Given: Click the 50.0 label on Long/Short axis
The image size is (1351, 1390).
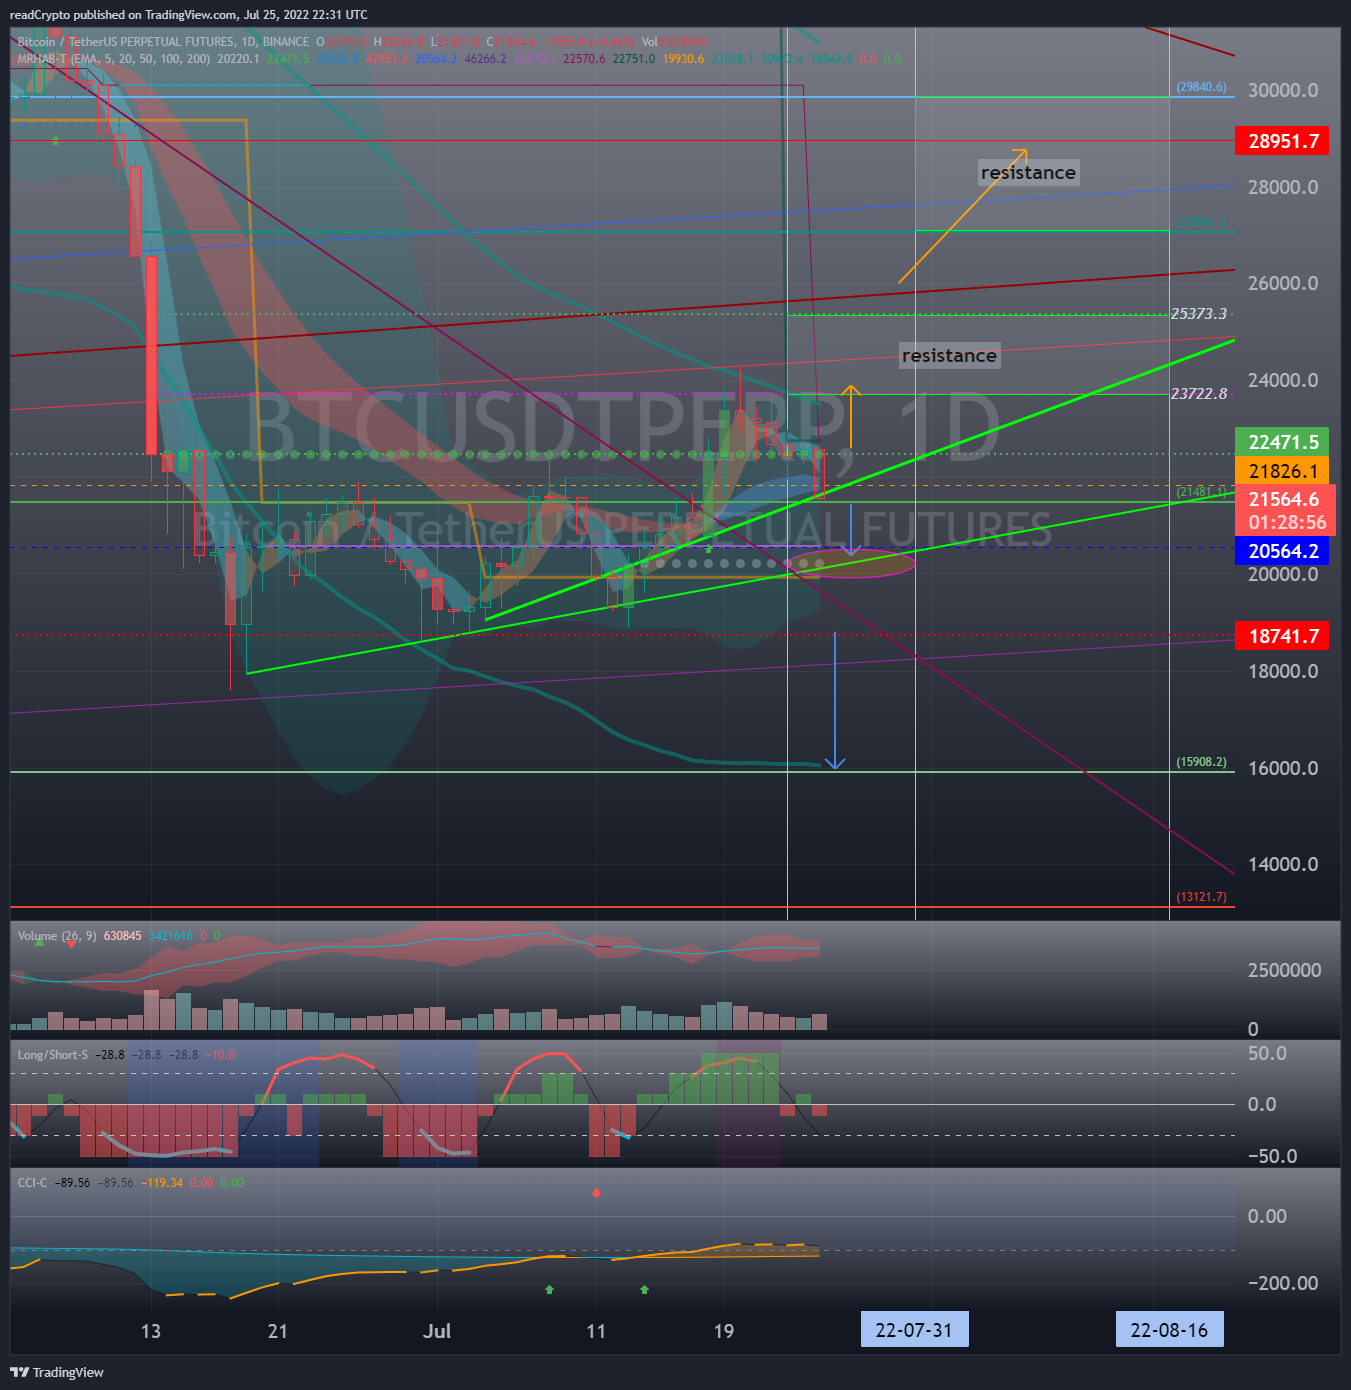Looking at the screenshot, I should (1267, 1053).
